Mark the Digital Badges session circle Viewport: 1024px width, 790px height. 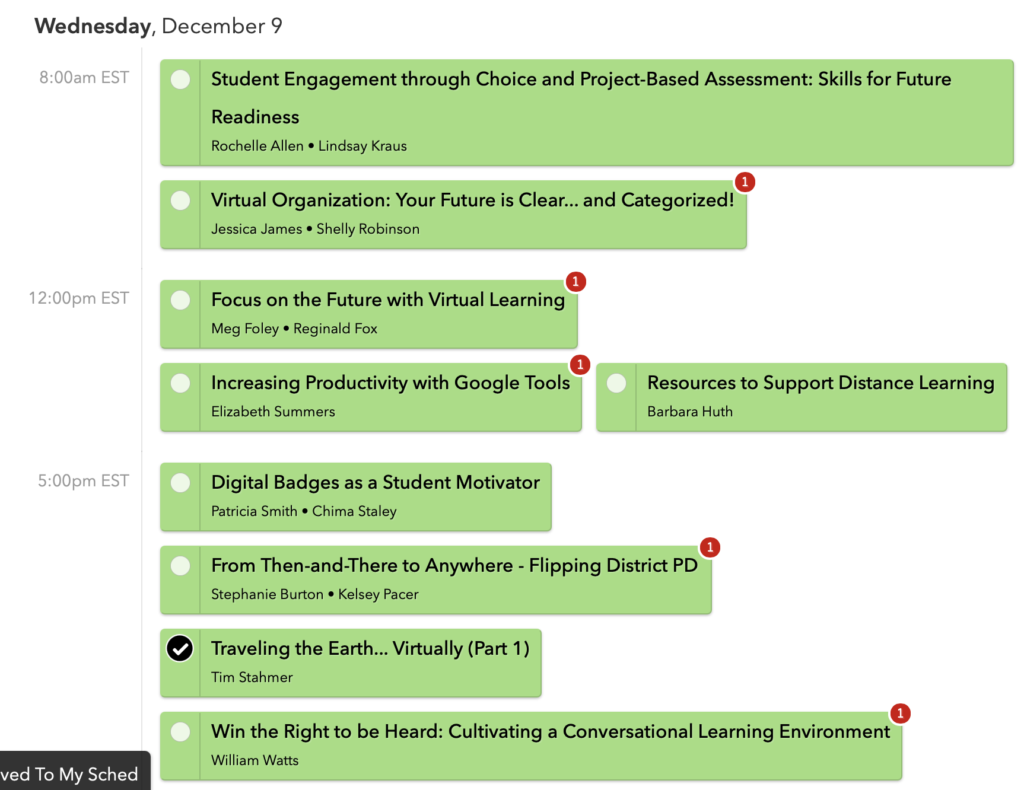180,483
